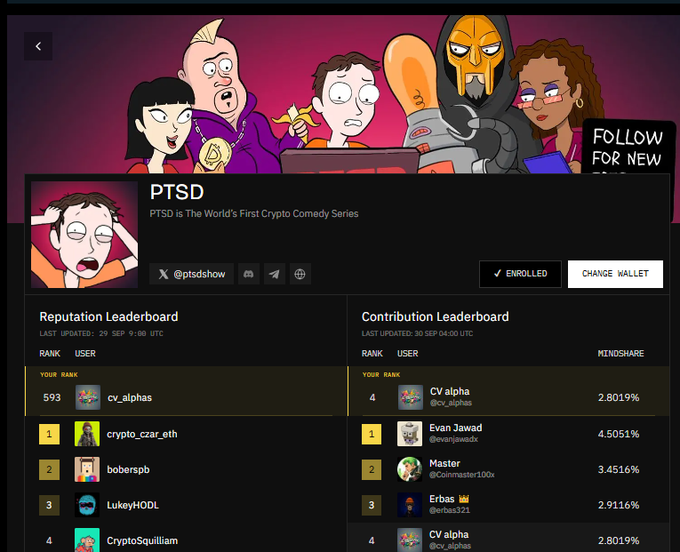Open the @ptsdshow X profile link
The height and width of the screenshot is (552, 680).
[x=191, y=274]
